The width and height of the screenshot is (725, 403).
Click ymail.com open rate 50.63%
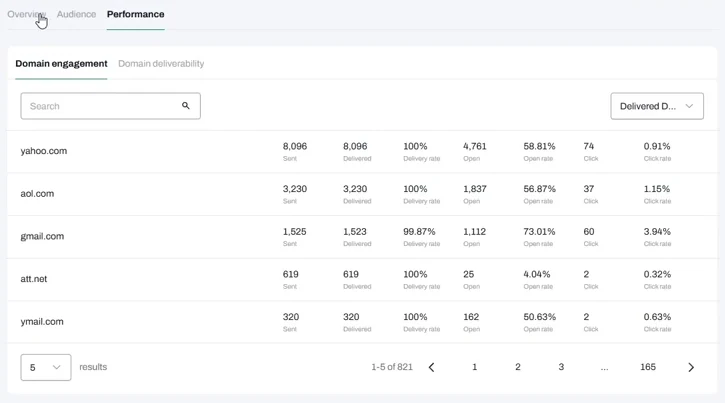pos(540,317)
